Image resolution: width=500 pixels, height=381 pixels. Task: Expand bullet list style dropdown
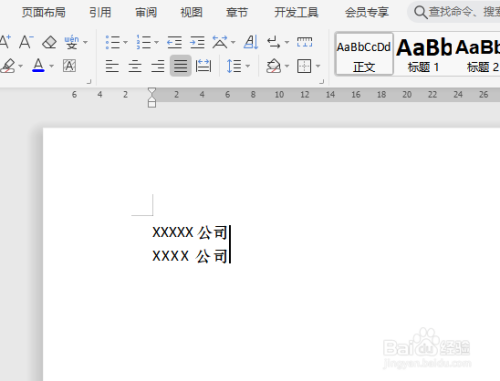[125, 42]
